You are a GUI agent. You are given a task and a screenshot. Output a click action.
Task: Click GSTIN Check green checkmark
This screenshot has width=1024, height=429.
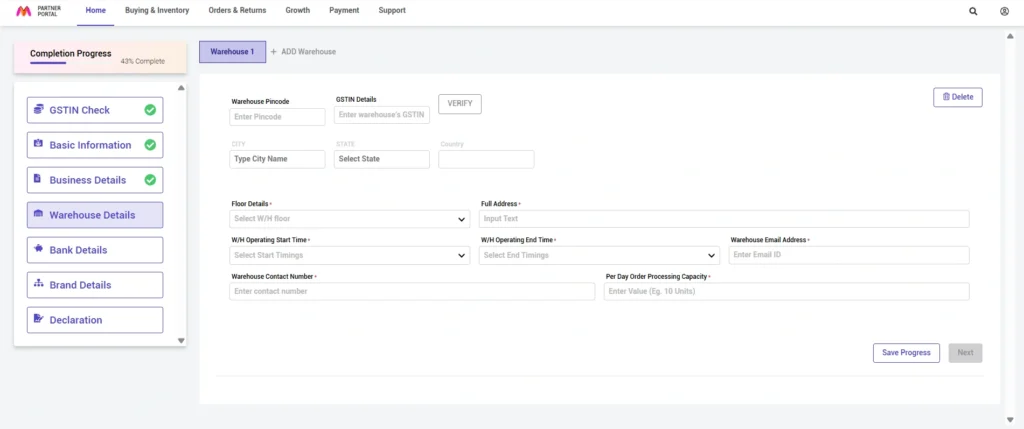point(150,110)
